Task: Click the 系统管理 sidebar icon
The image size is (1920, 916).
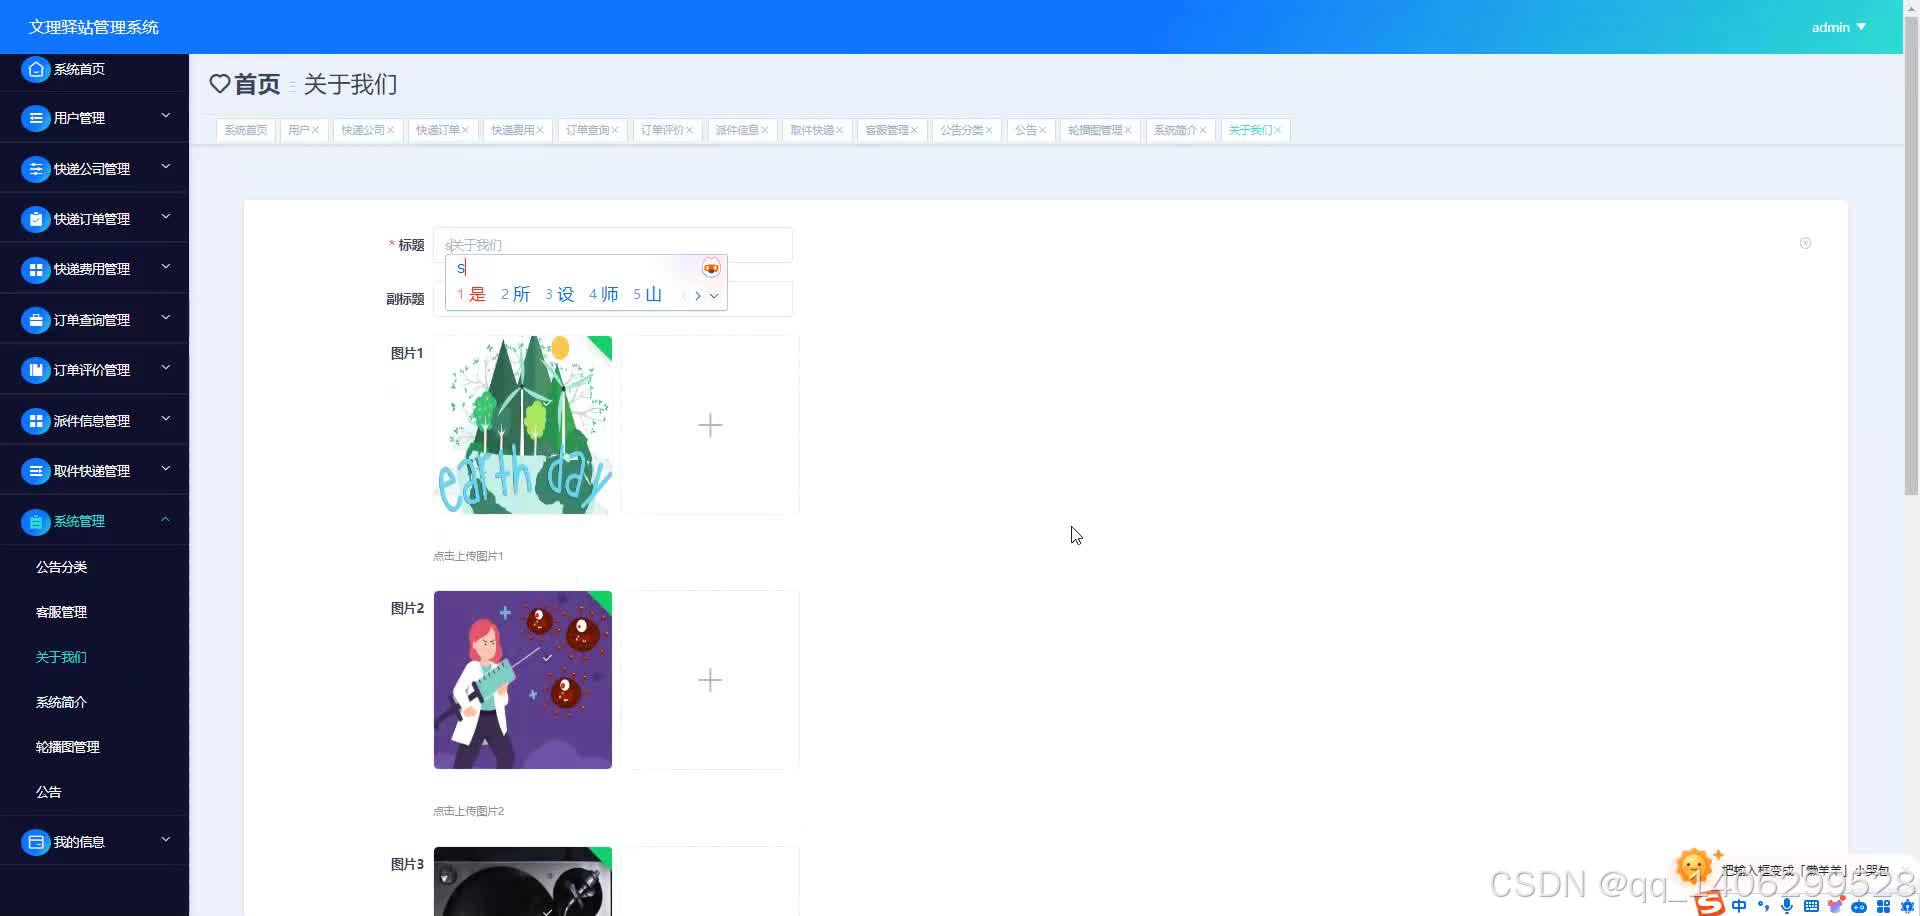Action: coord(36,521)
